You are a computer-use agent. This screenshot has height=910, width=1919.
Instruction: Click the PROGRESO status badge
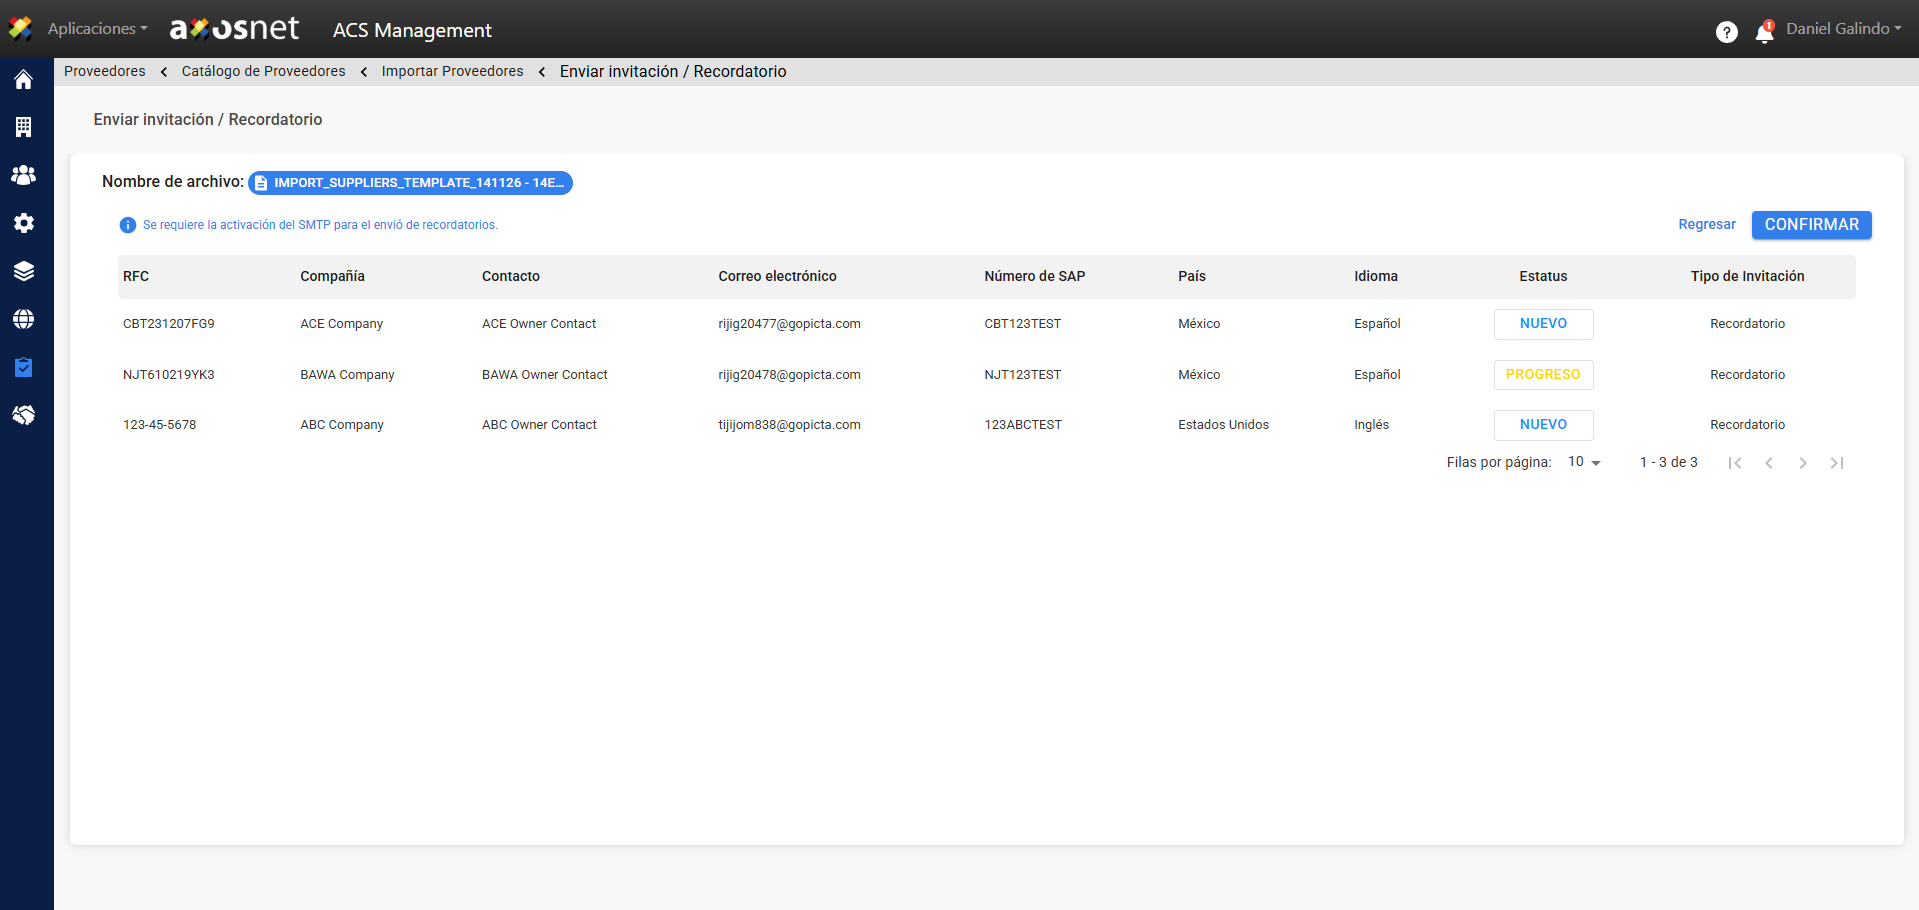(x=1542, y=375)
